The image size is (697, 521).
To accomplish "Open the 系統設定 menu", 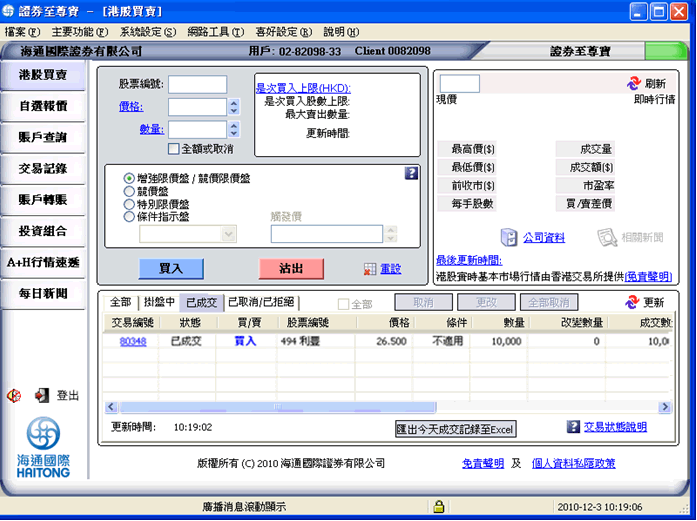I will pyautogui.click(x=148, y=32).
